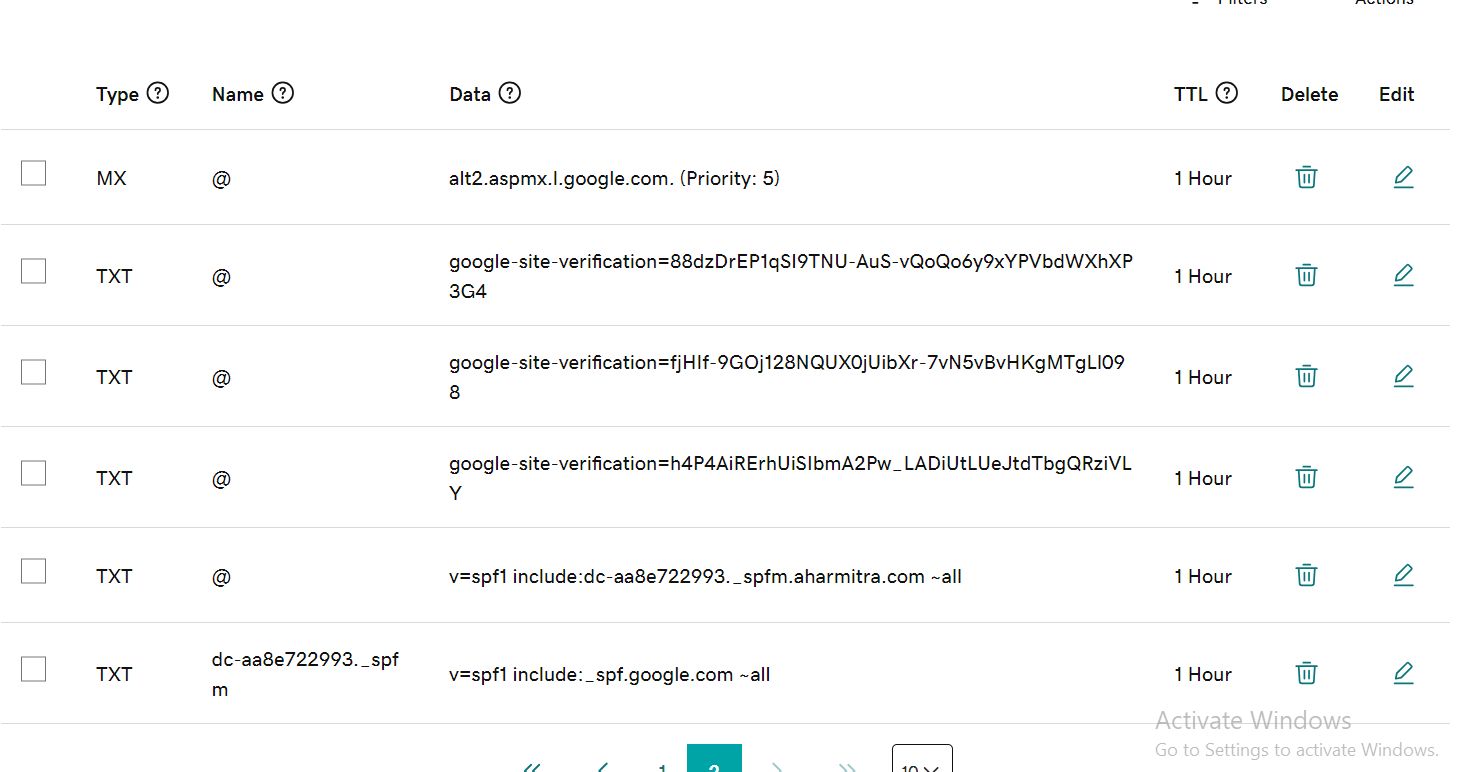Select checkbox for spfm.aharmitra.com SPF row
Viewport: 1471px width, 772px height.
(x=33, y=571)
